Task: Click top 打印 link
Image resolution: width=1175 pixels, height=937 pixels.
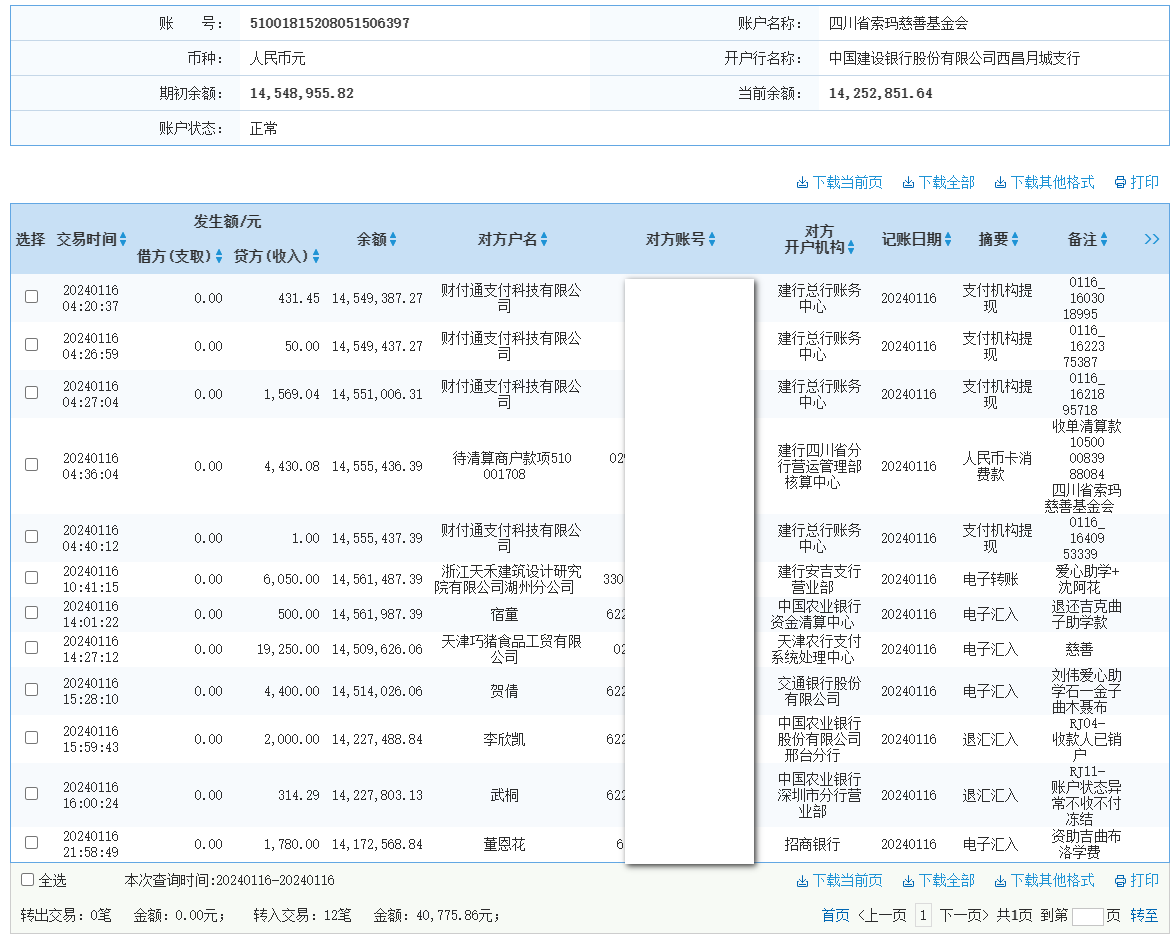Action: (1137, 182)
